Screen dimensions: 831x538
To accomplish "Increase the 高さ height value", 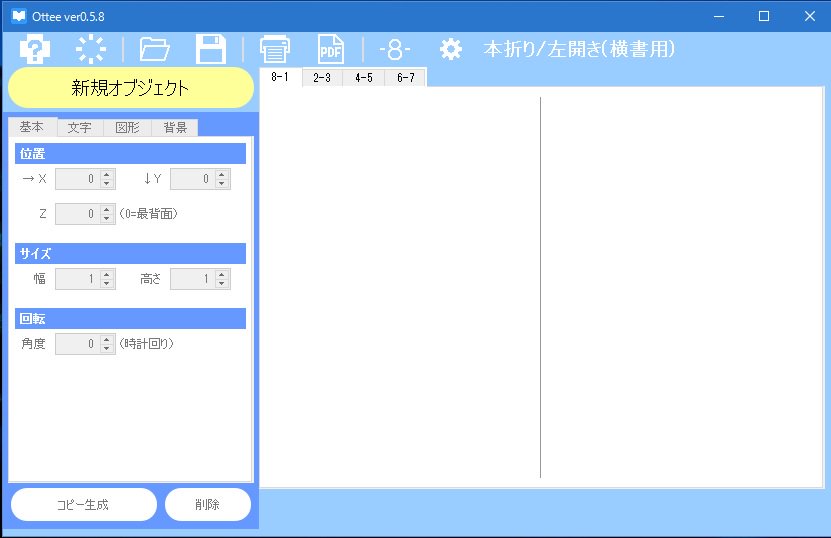I will (x=222, y=274).
